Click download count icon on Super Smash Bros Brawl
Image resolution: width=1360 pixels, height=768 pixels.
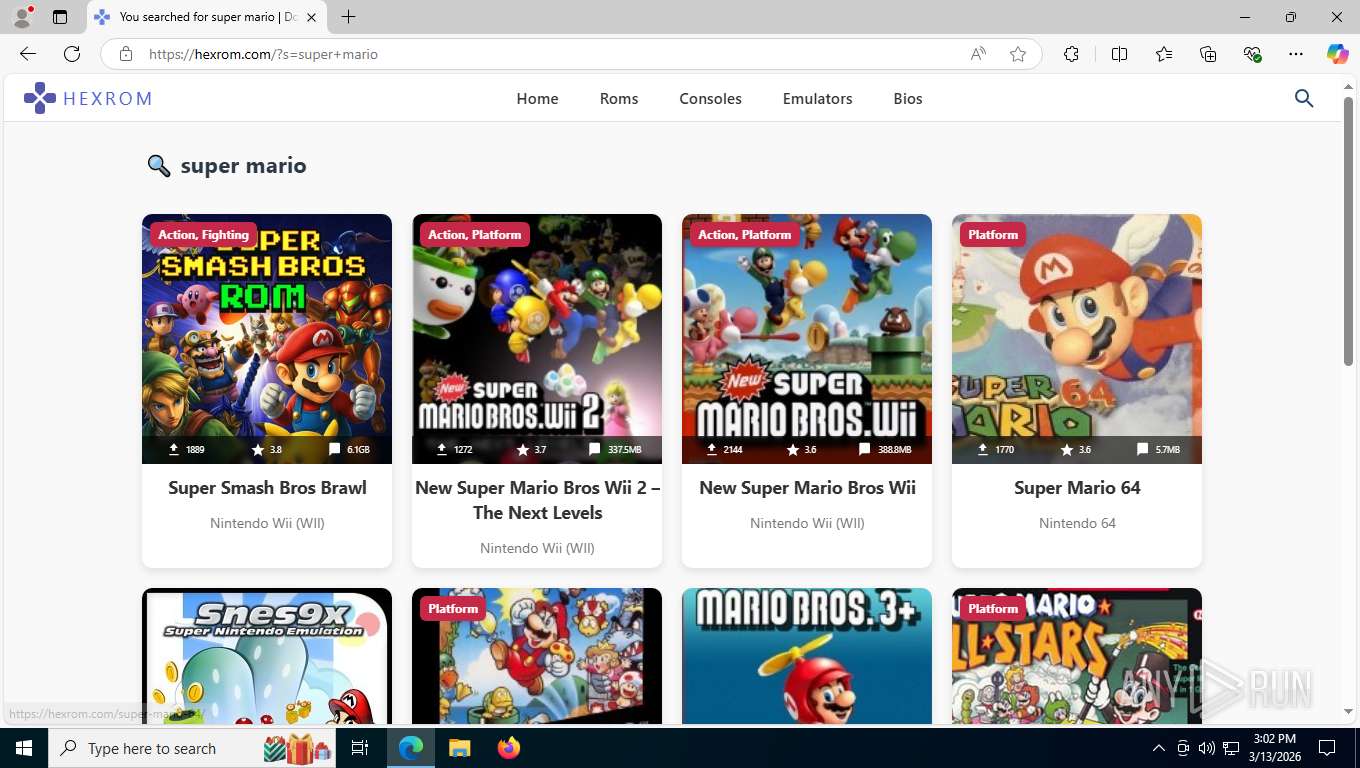tap(174, 450)
